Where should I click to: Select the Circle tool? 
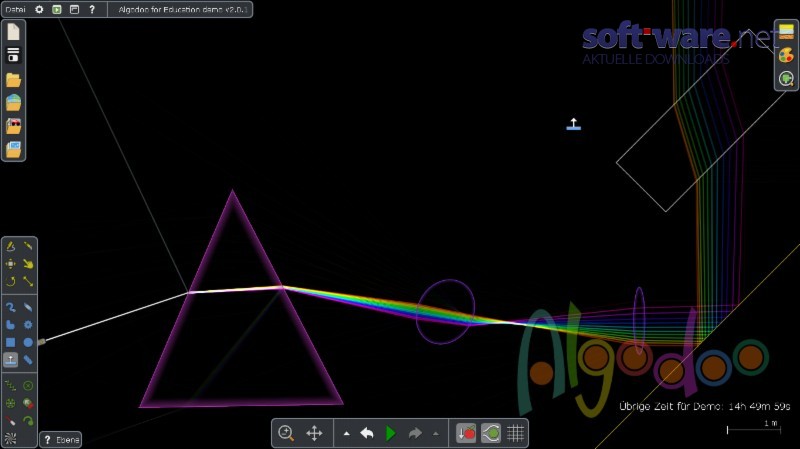pyautogui.click(x=28, y=342)
